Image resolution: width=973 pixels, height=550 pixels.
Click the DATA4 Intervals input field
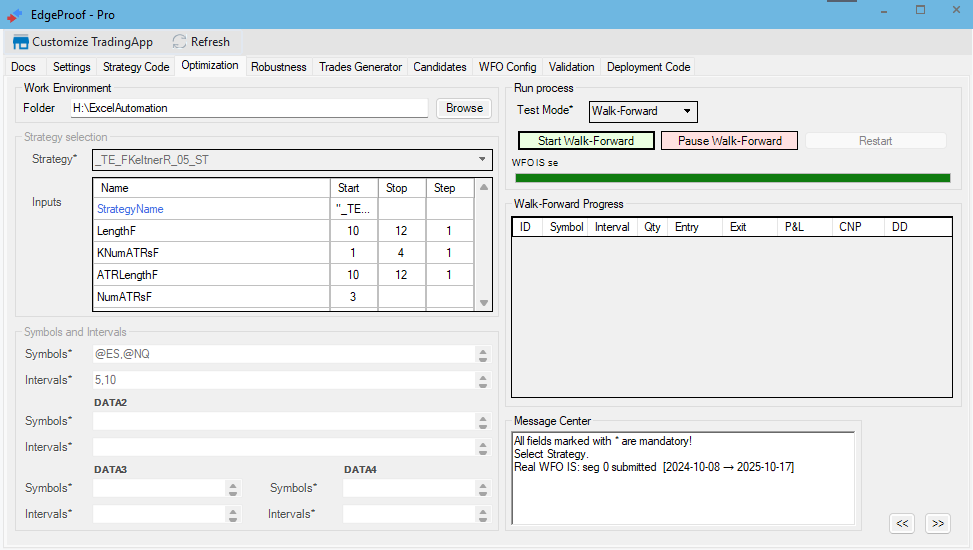coord(409,514)
